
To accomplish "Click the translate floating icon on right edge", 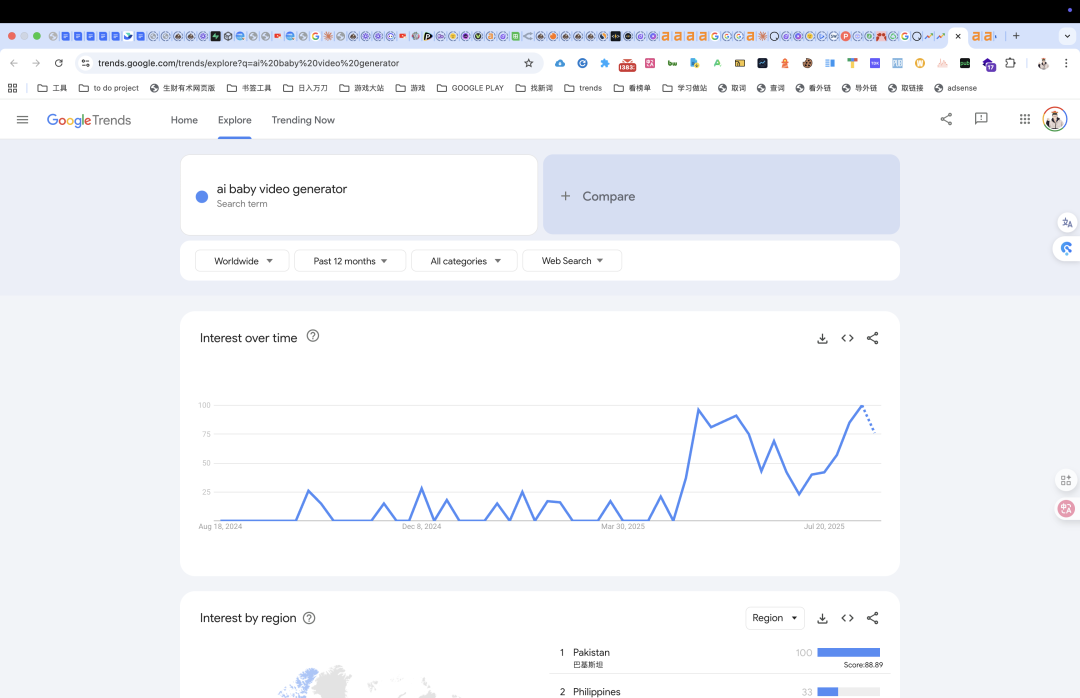I will [x=1067, y=223].
